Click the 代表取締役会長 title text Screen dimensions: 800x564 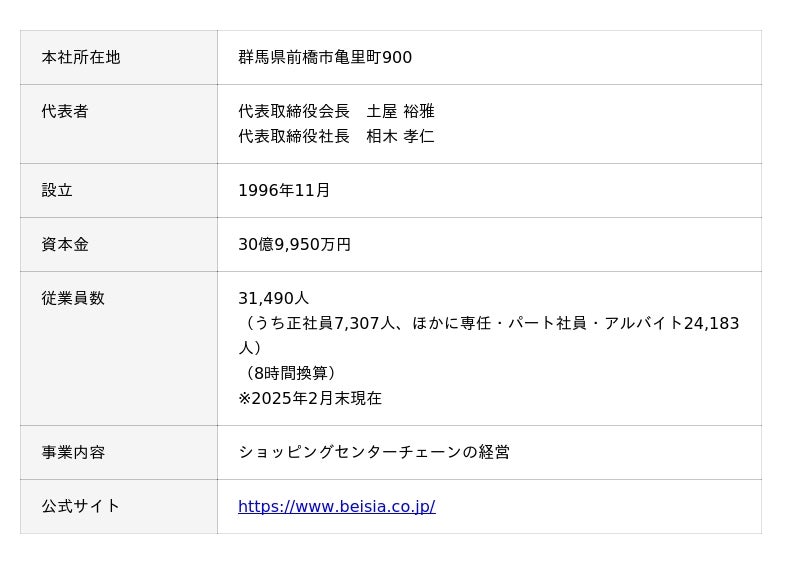pos(294,111)
